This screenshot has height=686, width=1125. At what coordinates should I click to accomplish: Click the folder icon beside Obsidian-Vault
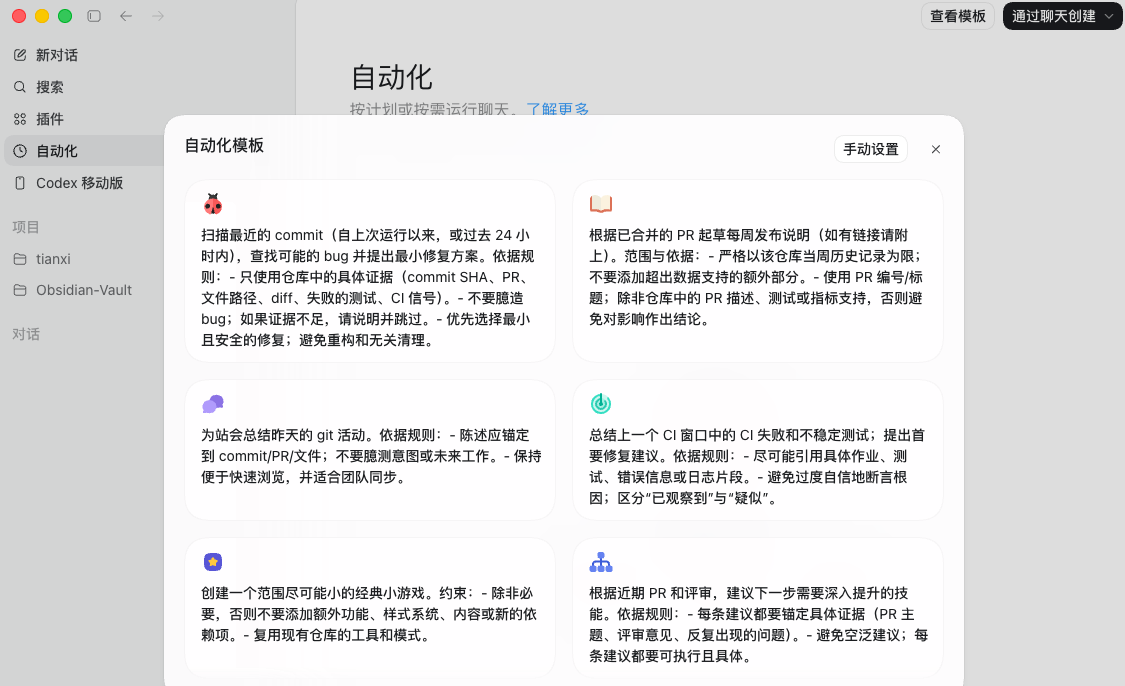pos(20,290)
